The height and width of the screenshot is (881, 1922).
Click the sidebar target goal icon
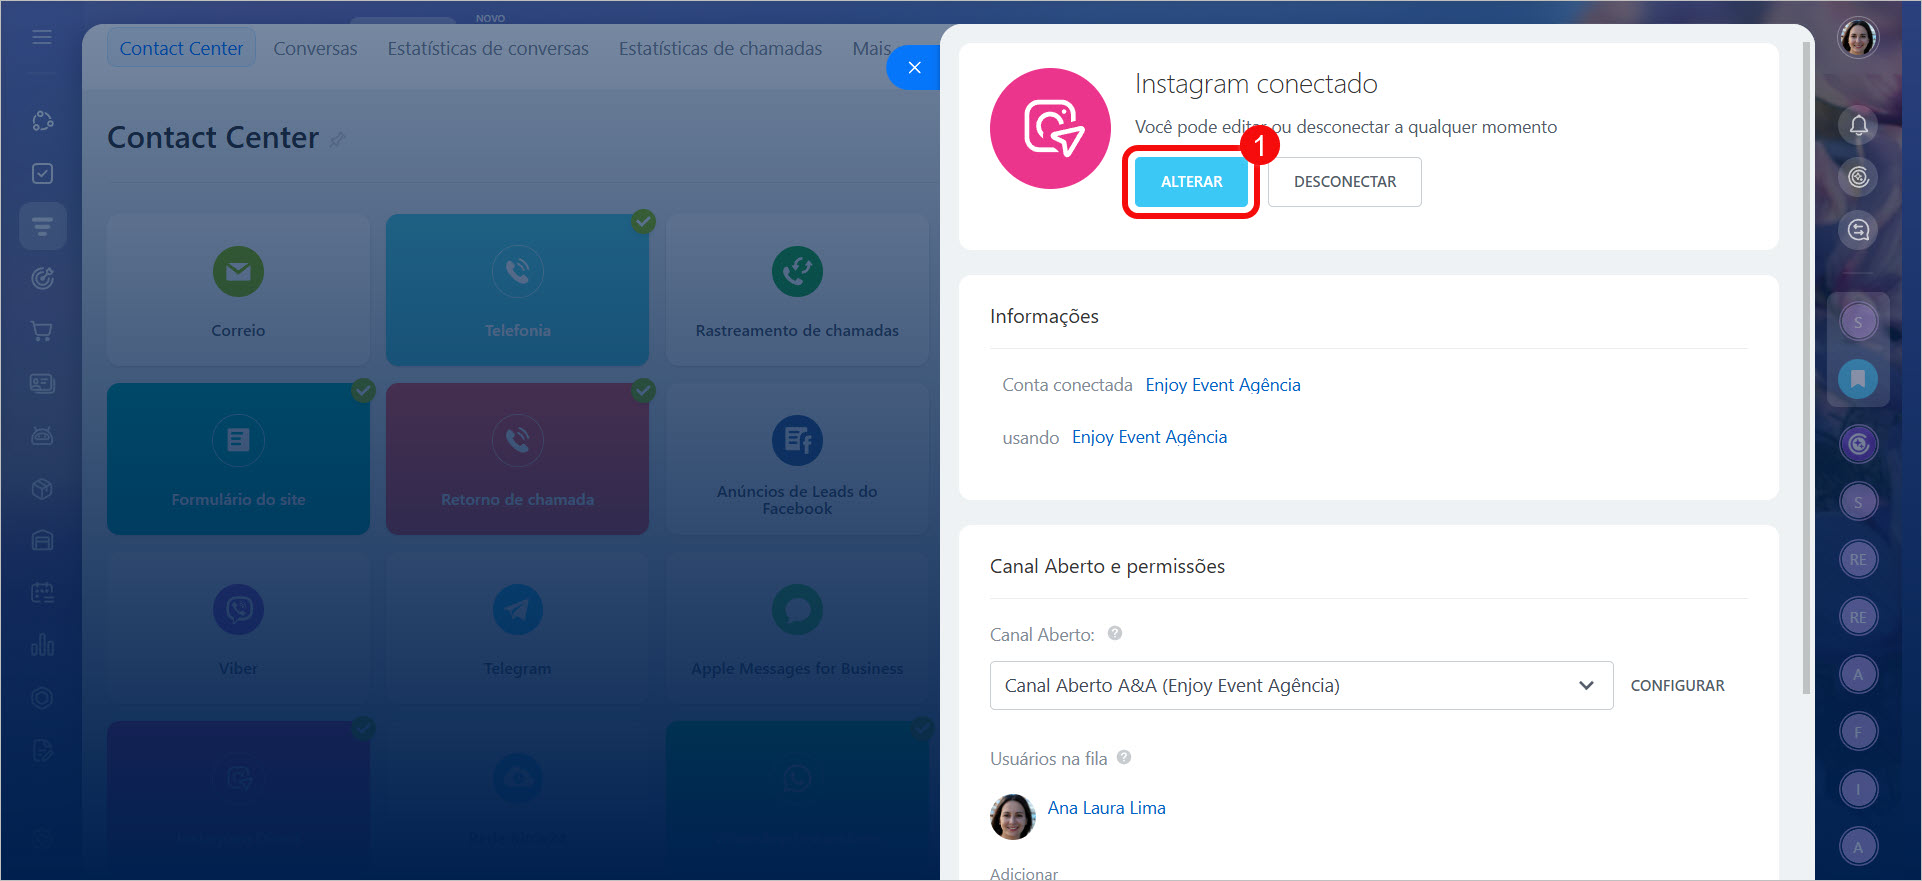pos(42,278)
